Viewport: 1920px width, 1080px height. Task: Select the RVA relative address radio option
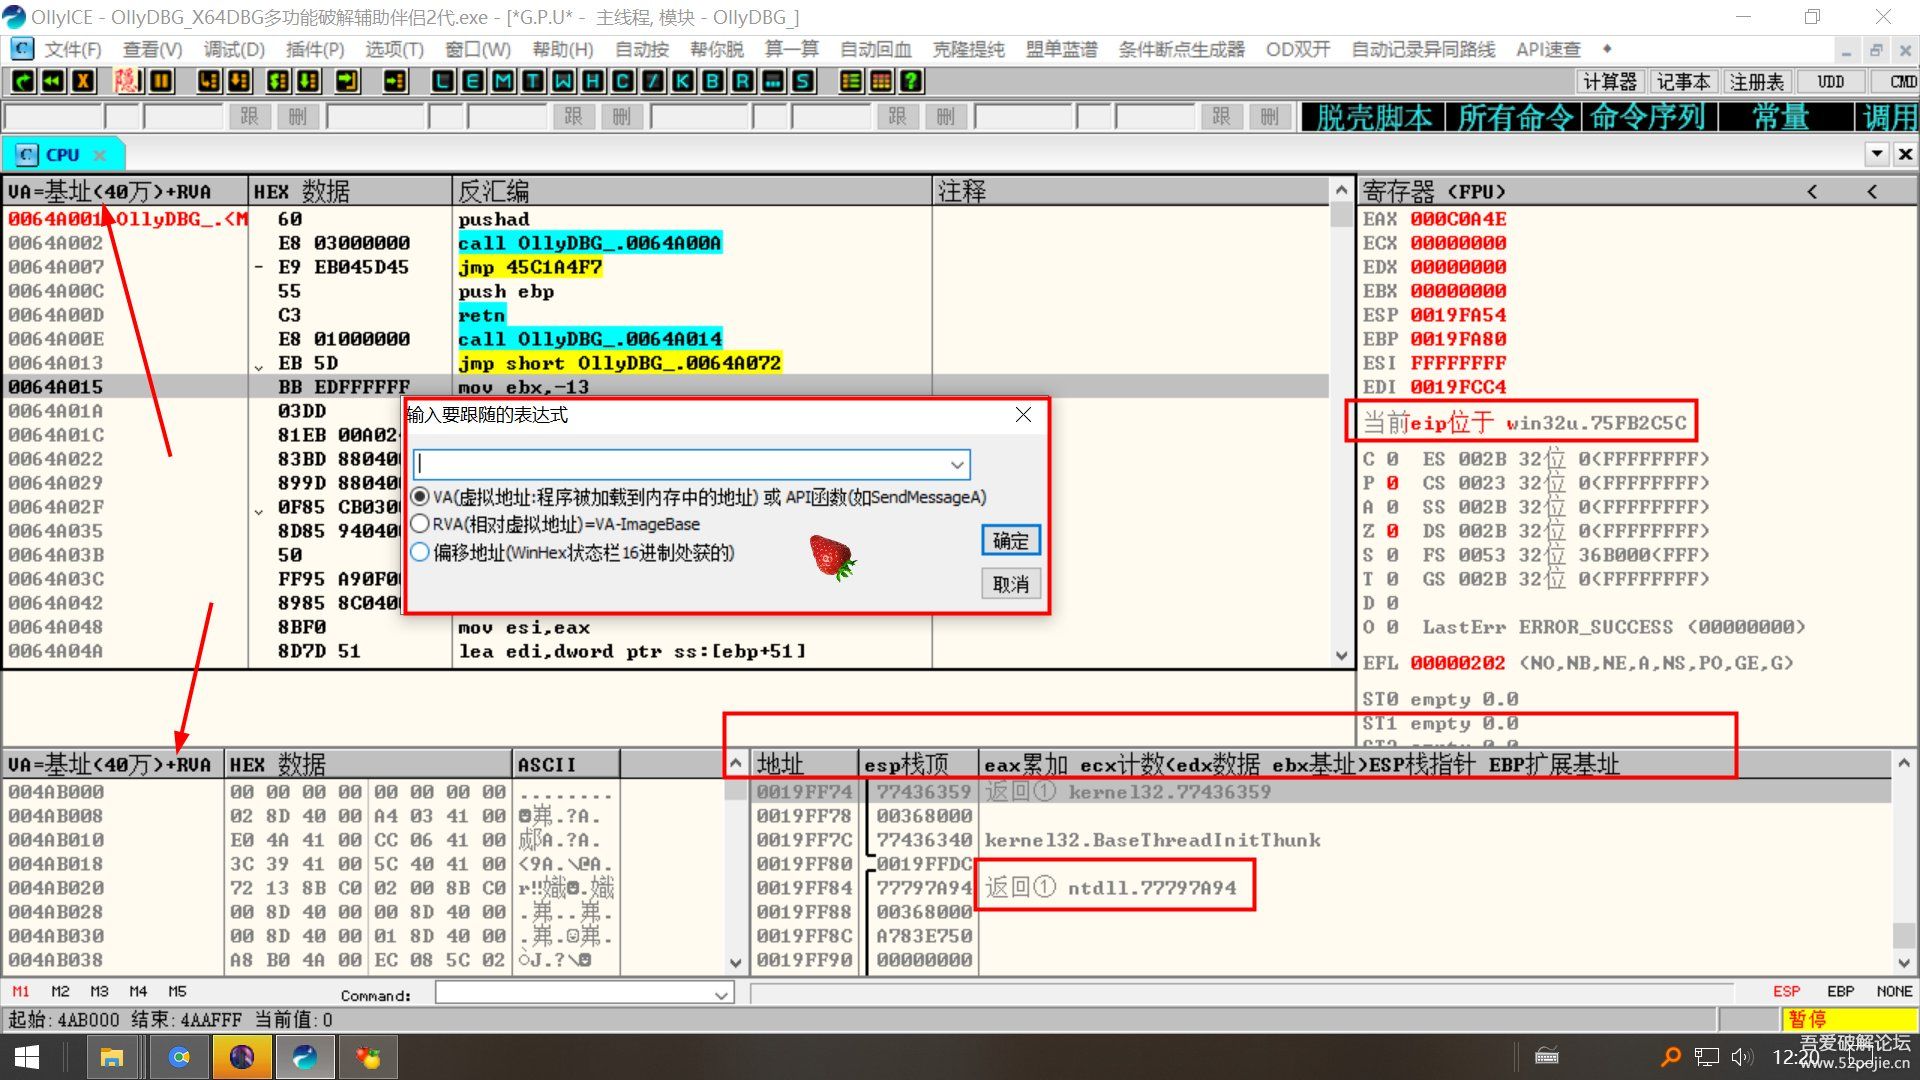420,524
